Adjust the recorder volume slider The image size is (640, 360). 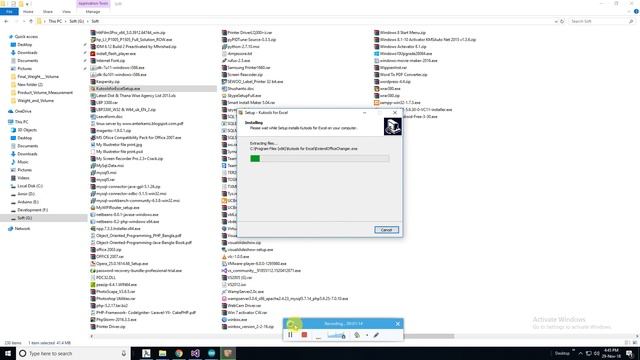337,335
